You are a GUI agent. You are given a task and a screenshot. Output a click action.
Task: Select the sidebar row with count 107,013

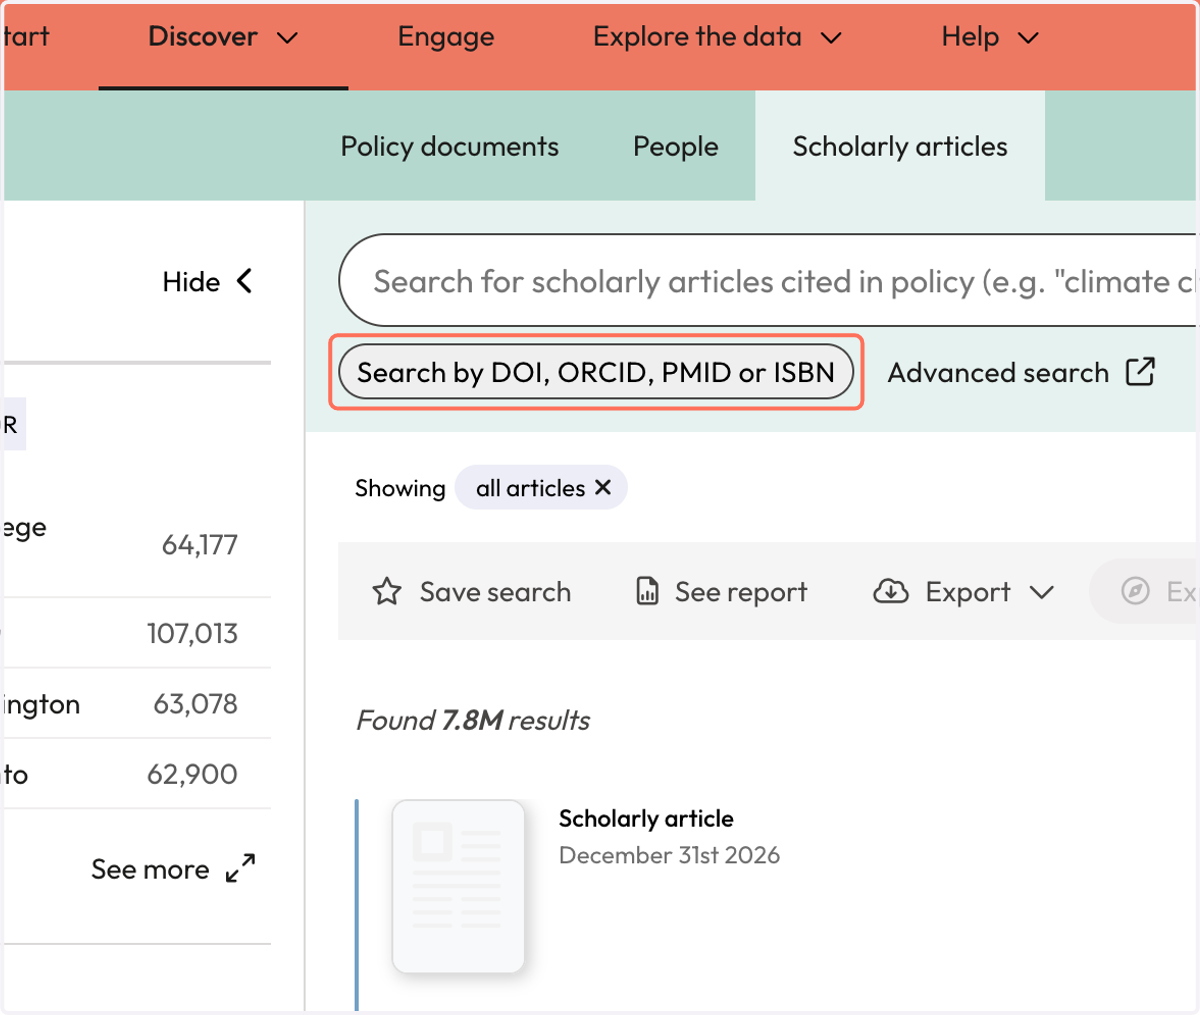coord(137,633)
